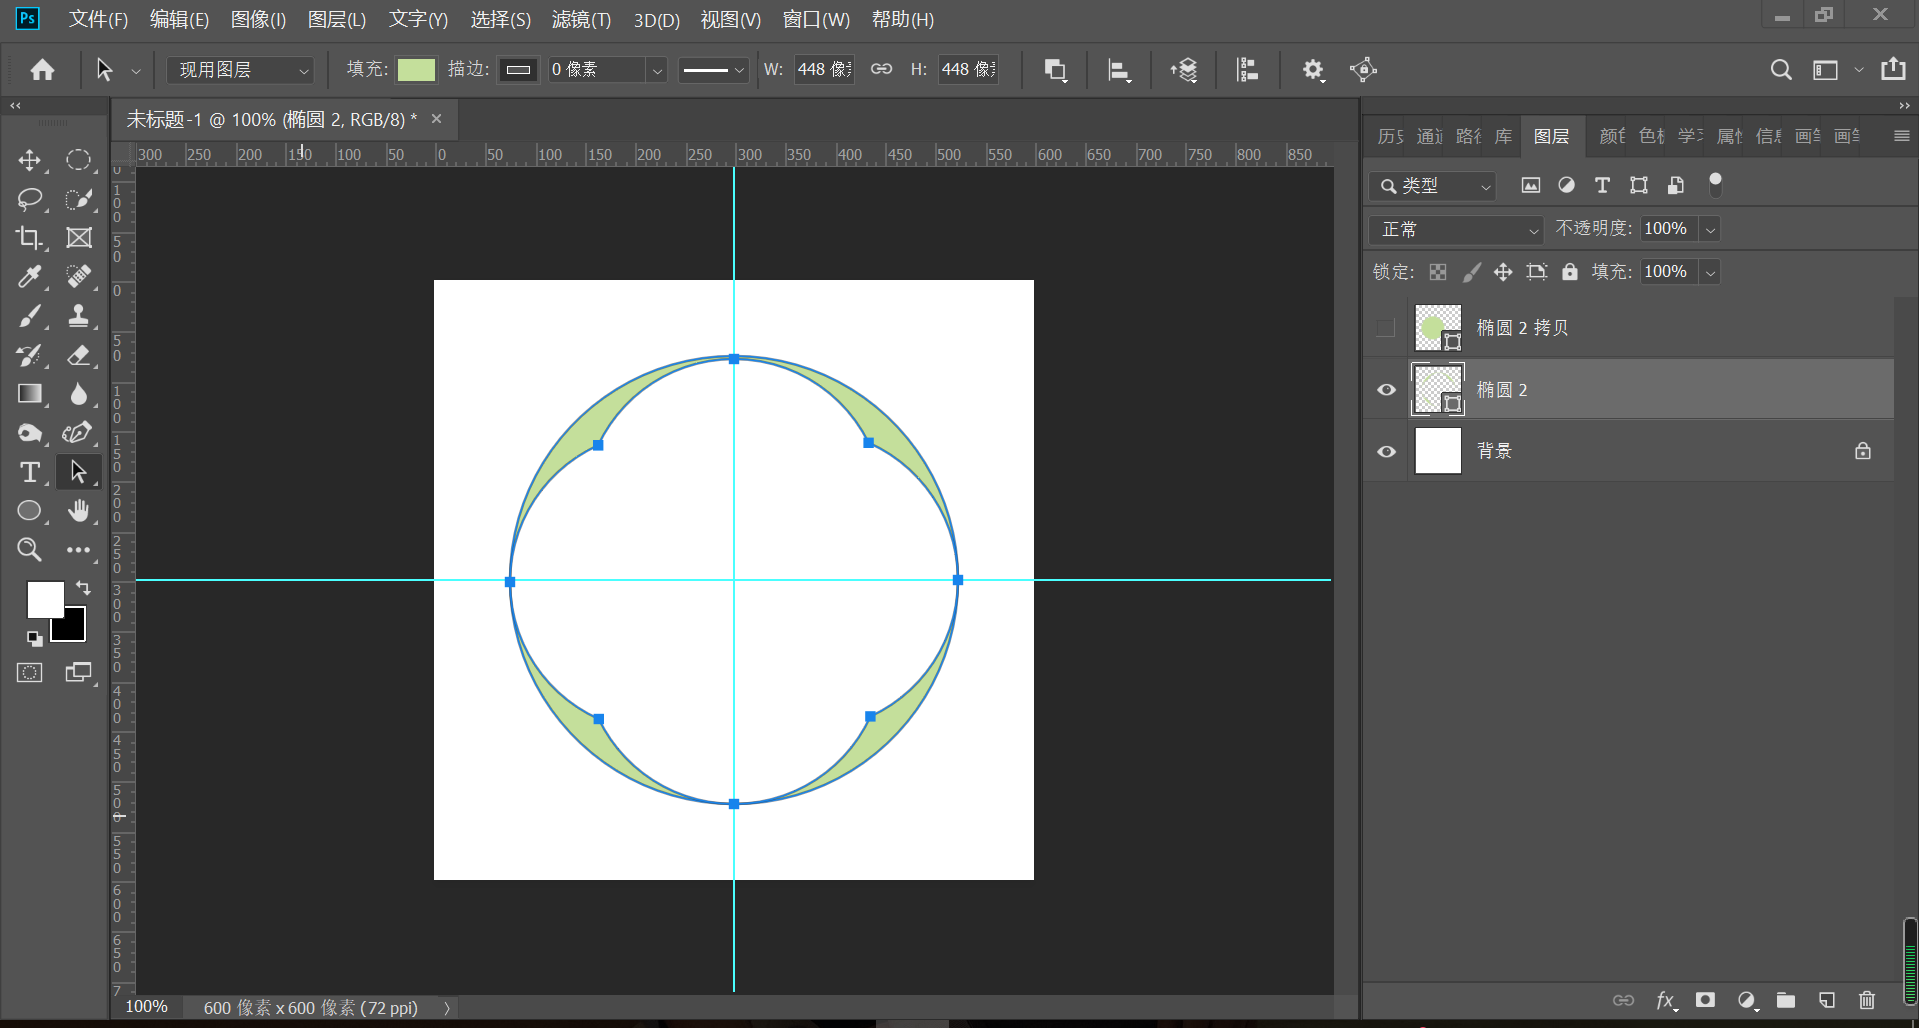
Task: Hide the 椭圆 2 layer
Action: coord(1386,390)
